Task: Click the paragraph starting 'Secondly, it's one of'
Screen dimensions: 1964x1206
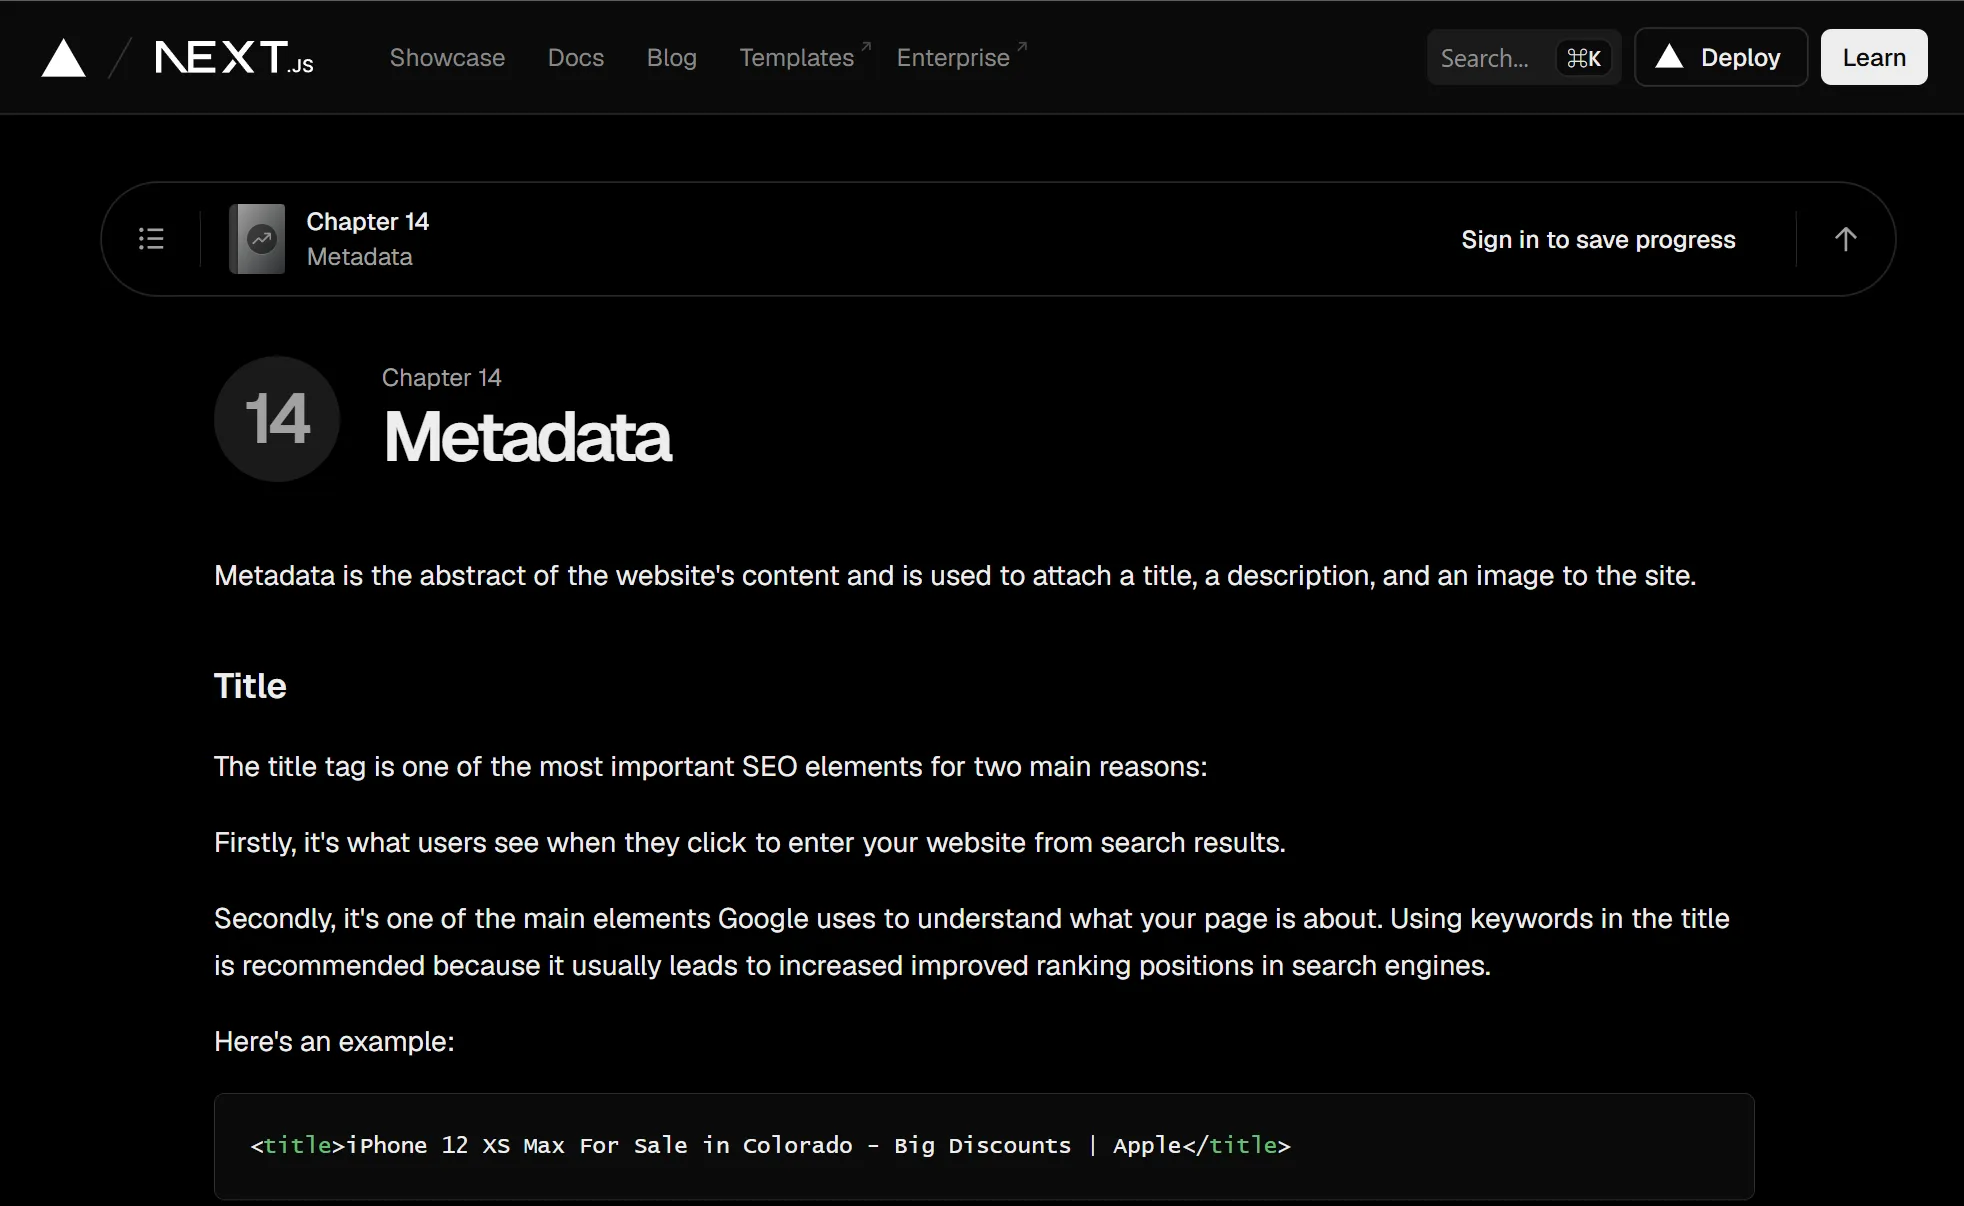Action: 972,942
